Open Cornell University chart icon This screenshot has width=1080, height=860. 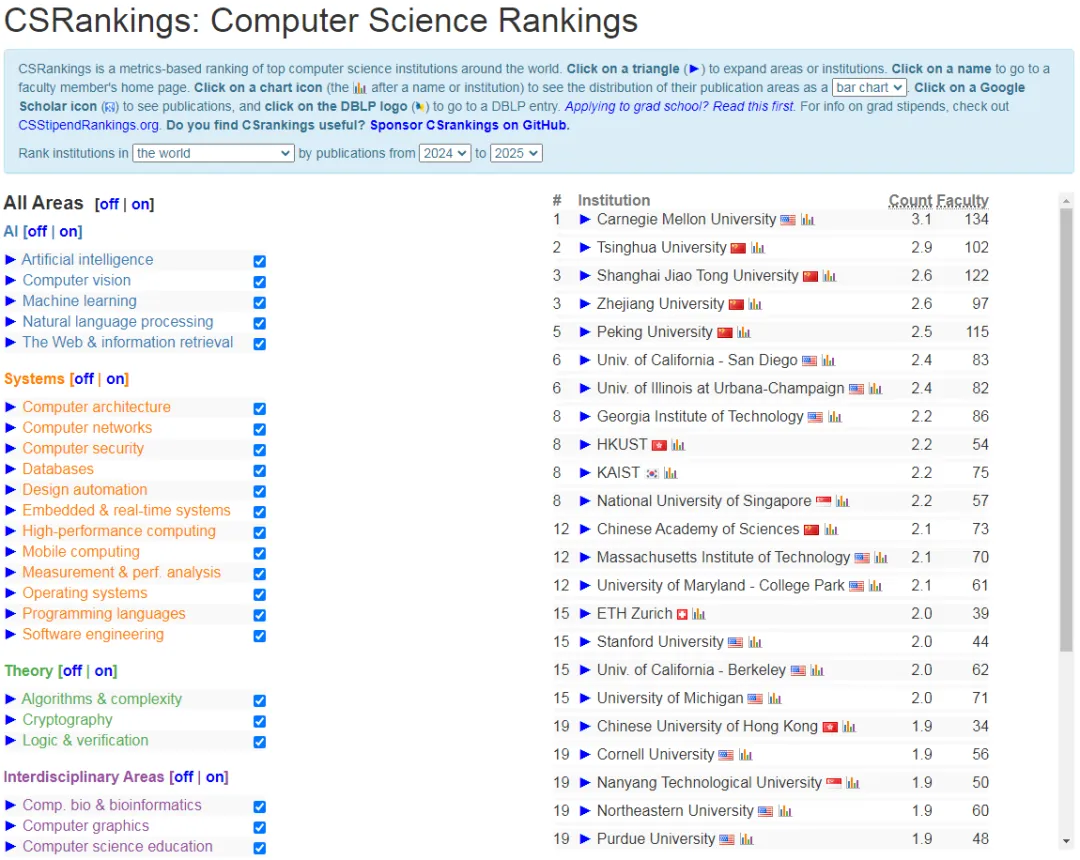pos(745,756)
